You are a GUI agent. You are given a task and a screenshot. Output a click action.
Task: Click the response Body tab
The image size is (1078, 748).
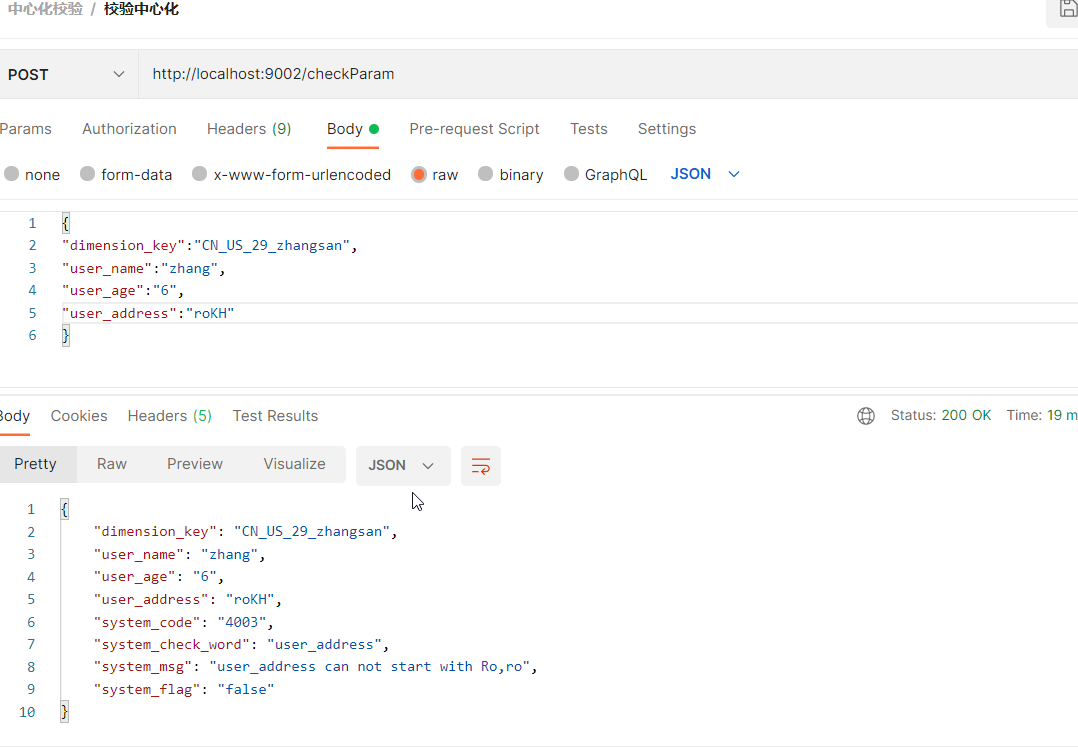point(14,416)
